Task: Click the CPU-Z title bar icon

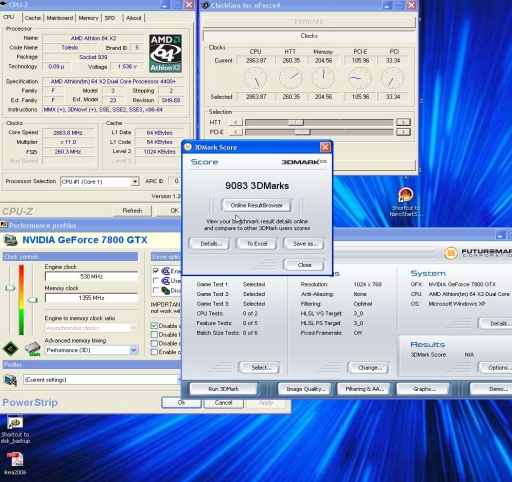Action: (4, 5)
